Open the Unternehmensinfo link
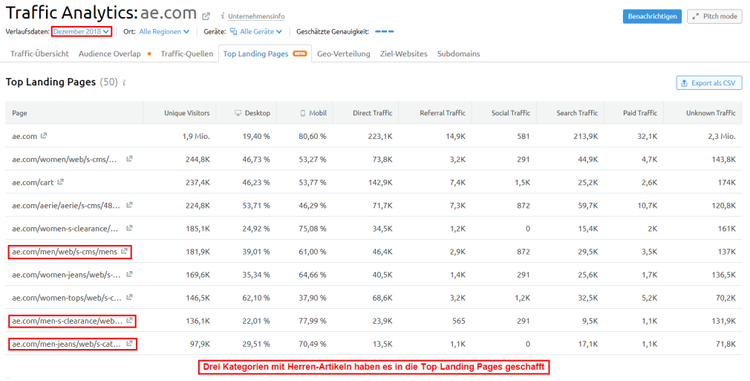The height and width of the screenshot is (381, 750). click(x=256, y=17)
